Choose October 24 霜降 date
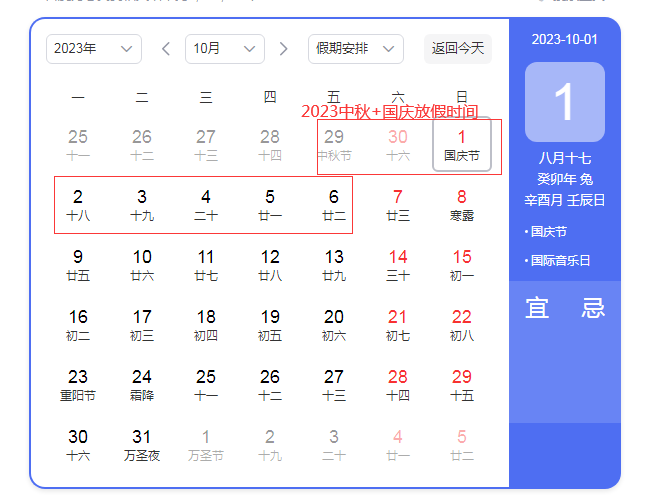Image resolution: width=646 pixels, height=501 pixels. pos(142,385)
